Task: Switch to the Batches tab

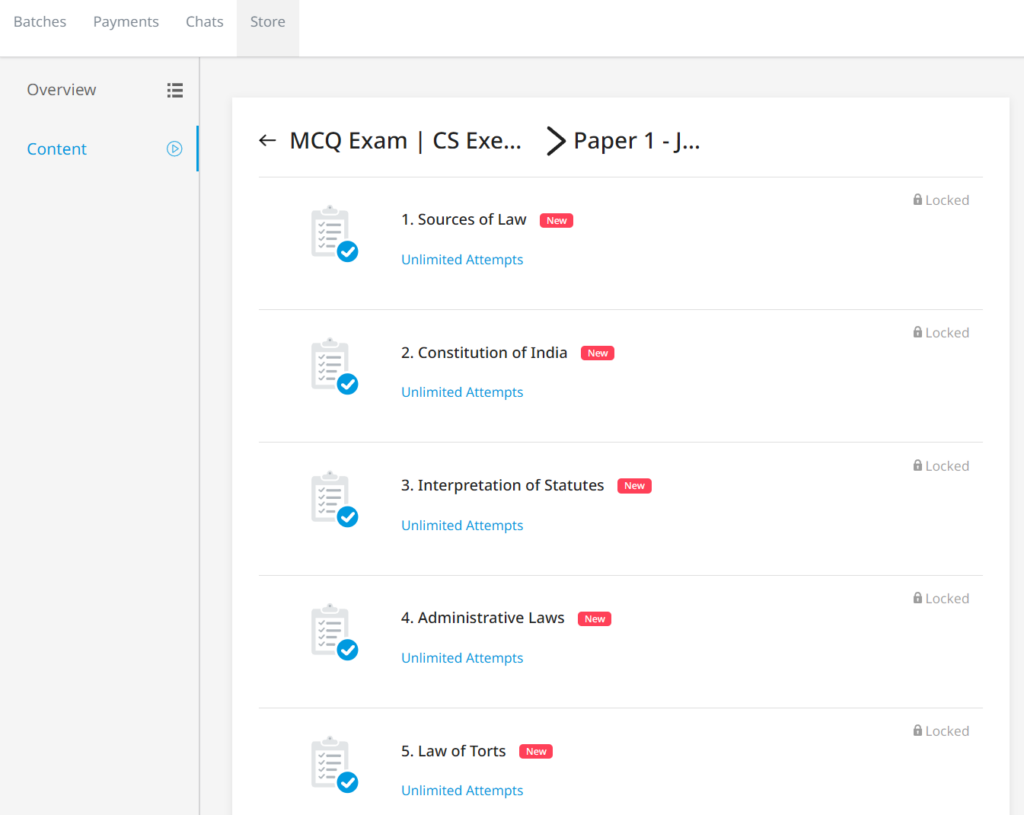Action: 39,21
